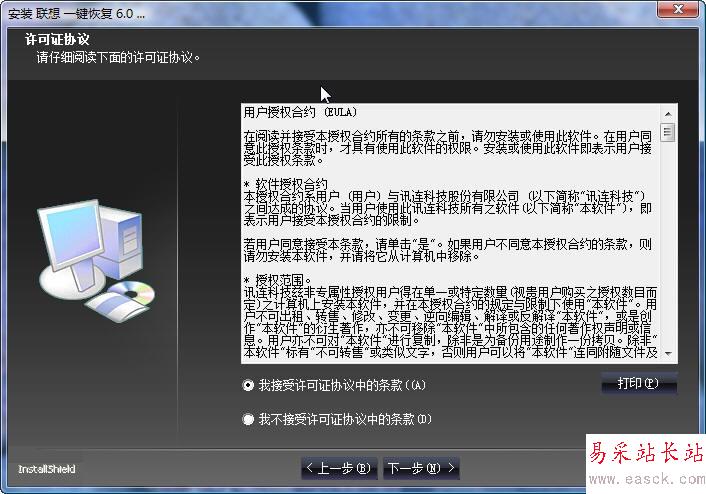The height and width of the screenshot is (494, 706).
Task: Click the license scrollbar down arrow
Action: 668,354
